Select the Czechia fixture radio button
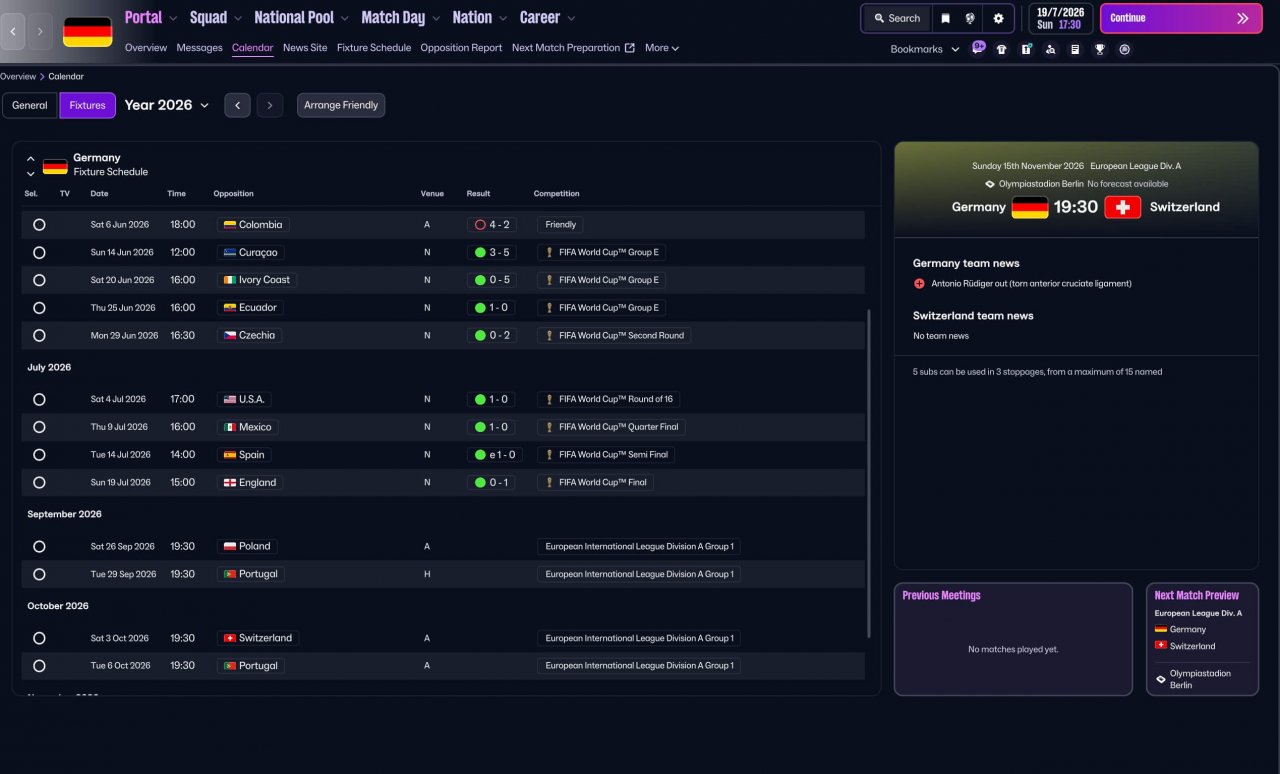1280x774 pixels. (39, 336)
